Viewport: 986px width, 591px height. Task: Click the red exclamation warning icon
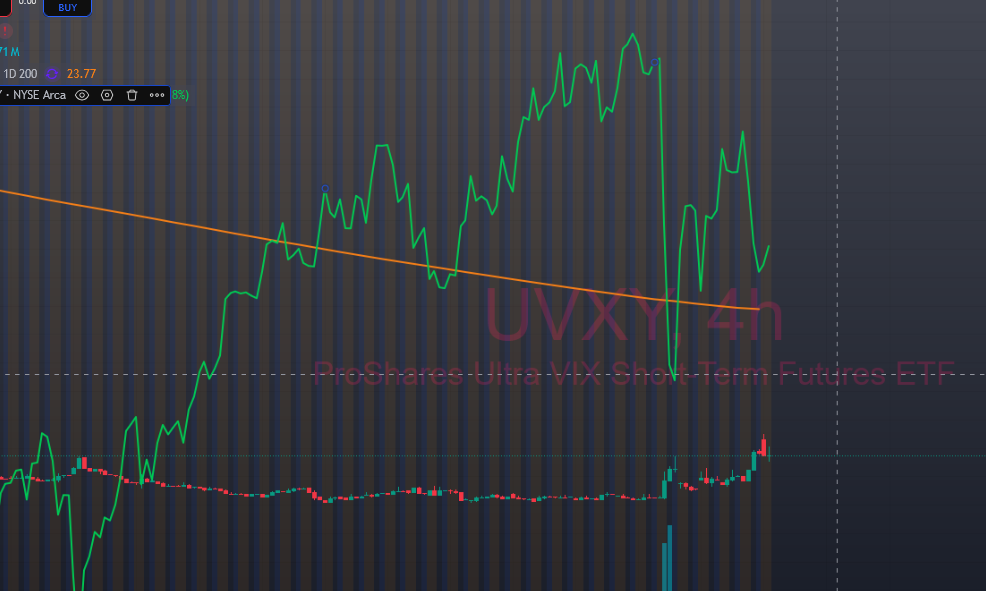pos(5,31)
